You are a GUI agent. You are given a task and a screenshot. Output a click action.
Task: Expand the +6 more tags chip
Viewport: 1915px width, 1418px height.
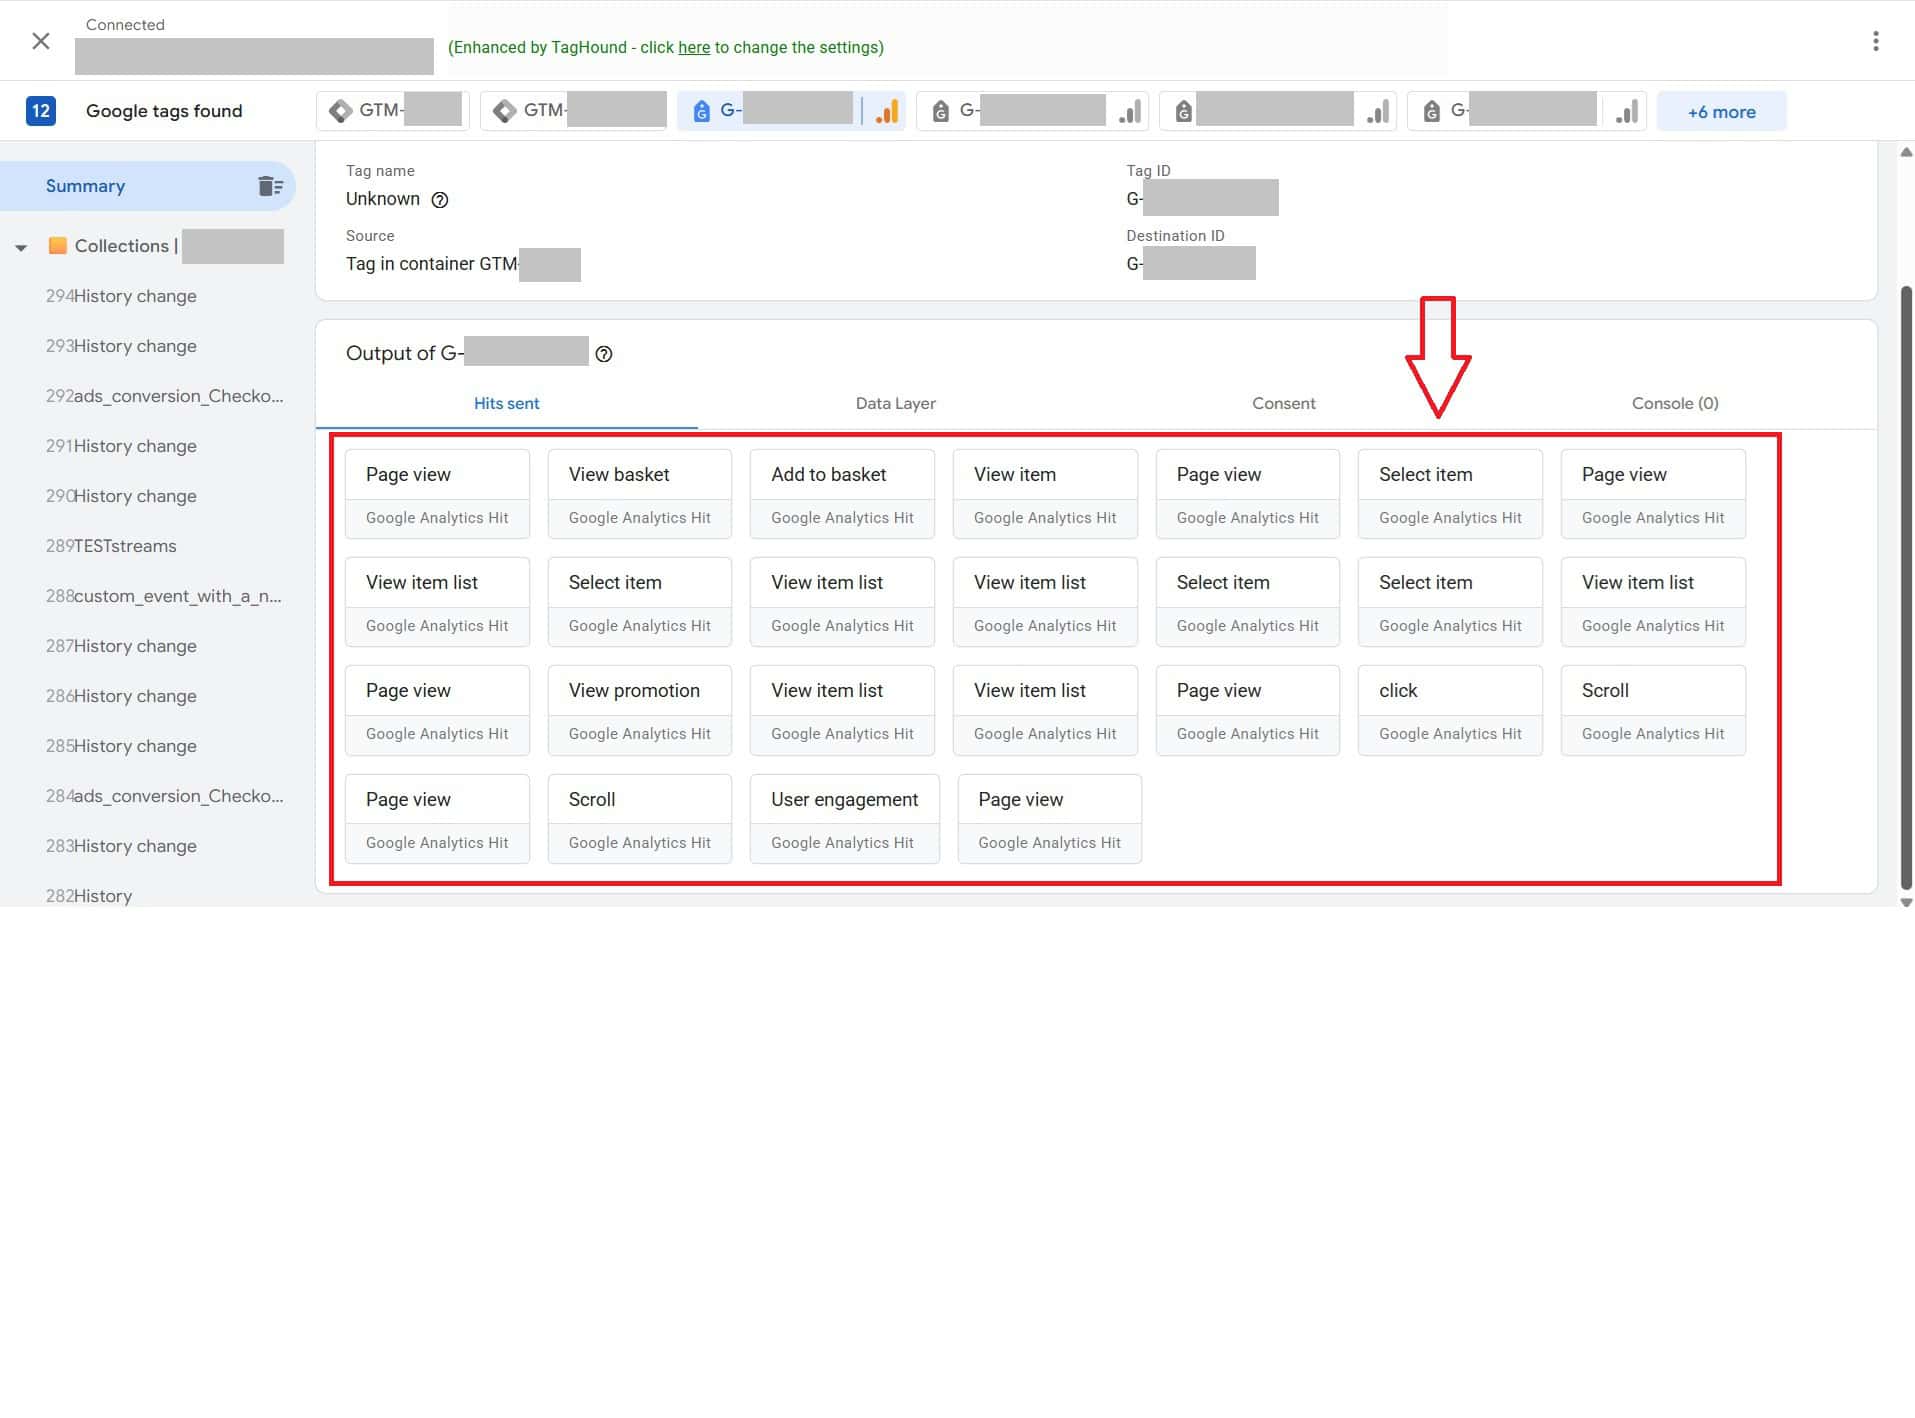(x=1721, y=112)
